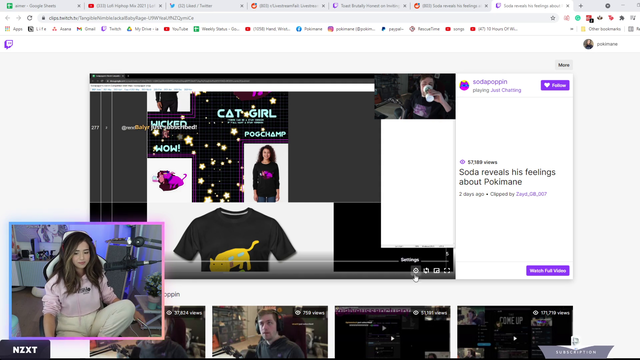The width and height of the screenshot is (640, 360).
Task: Open the paypal bookmark
Action: click(x=392, y=29)
